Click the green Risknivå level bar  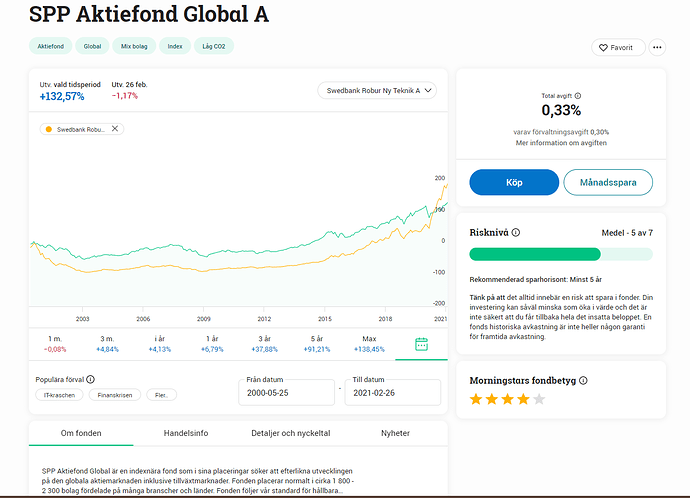tap(561, 254)
